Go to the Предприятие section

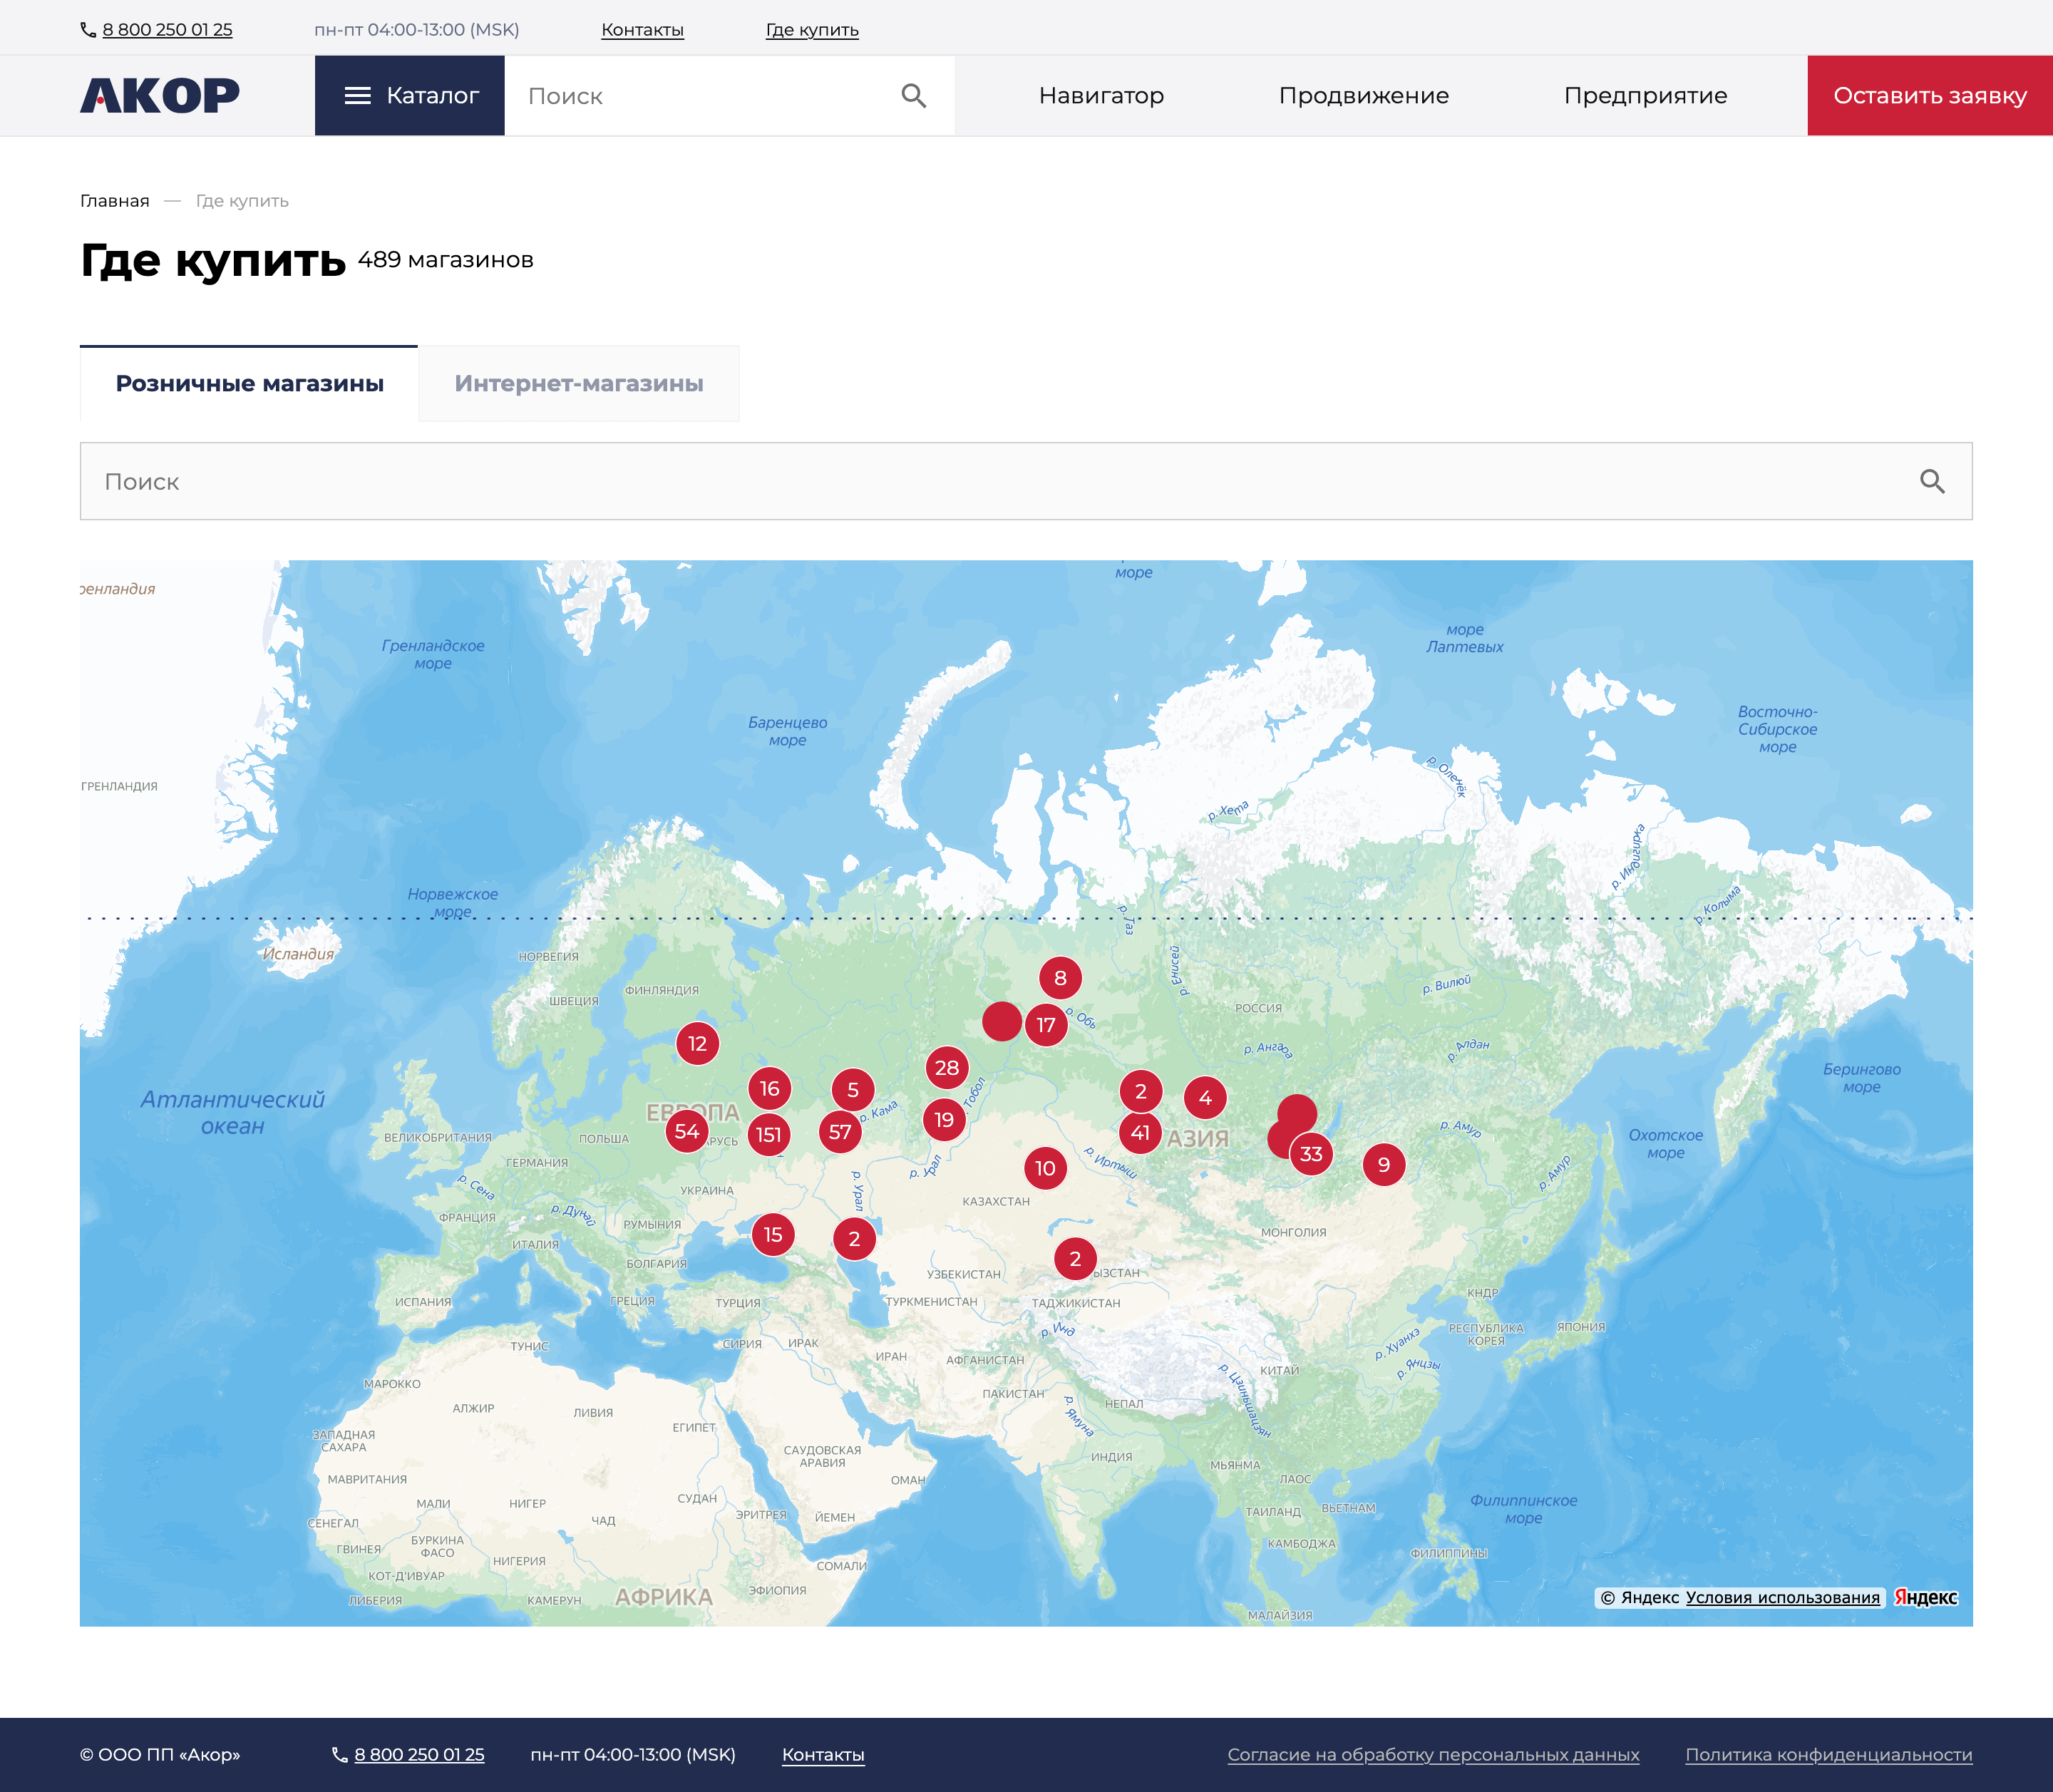[x=1645, y=96]
